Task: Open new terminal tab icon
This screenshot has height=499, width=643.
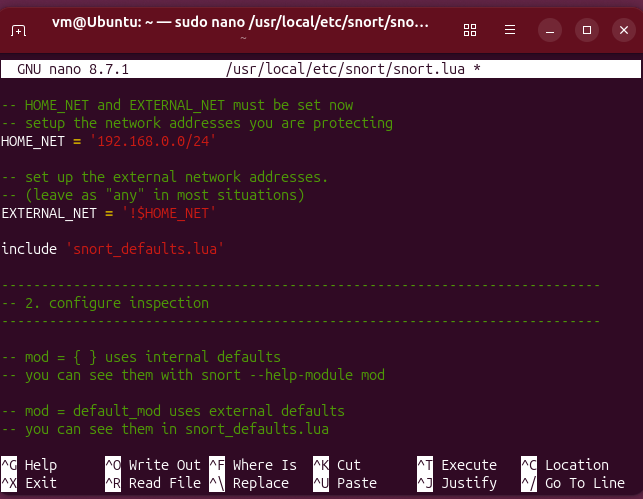Action: click(x=18, y=30)
